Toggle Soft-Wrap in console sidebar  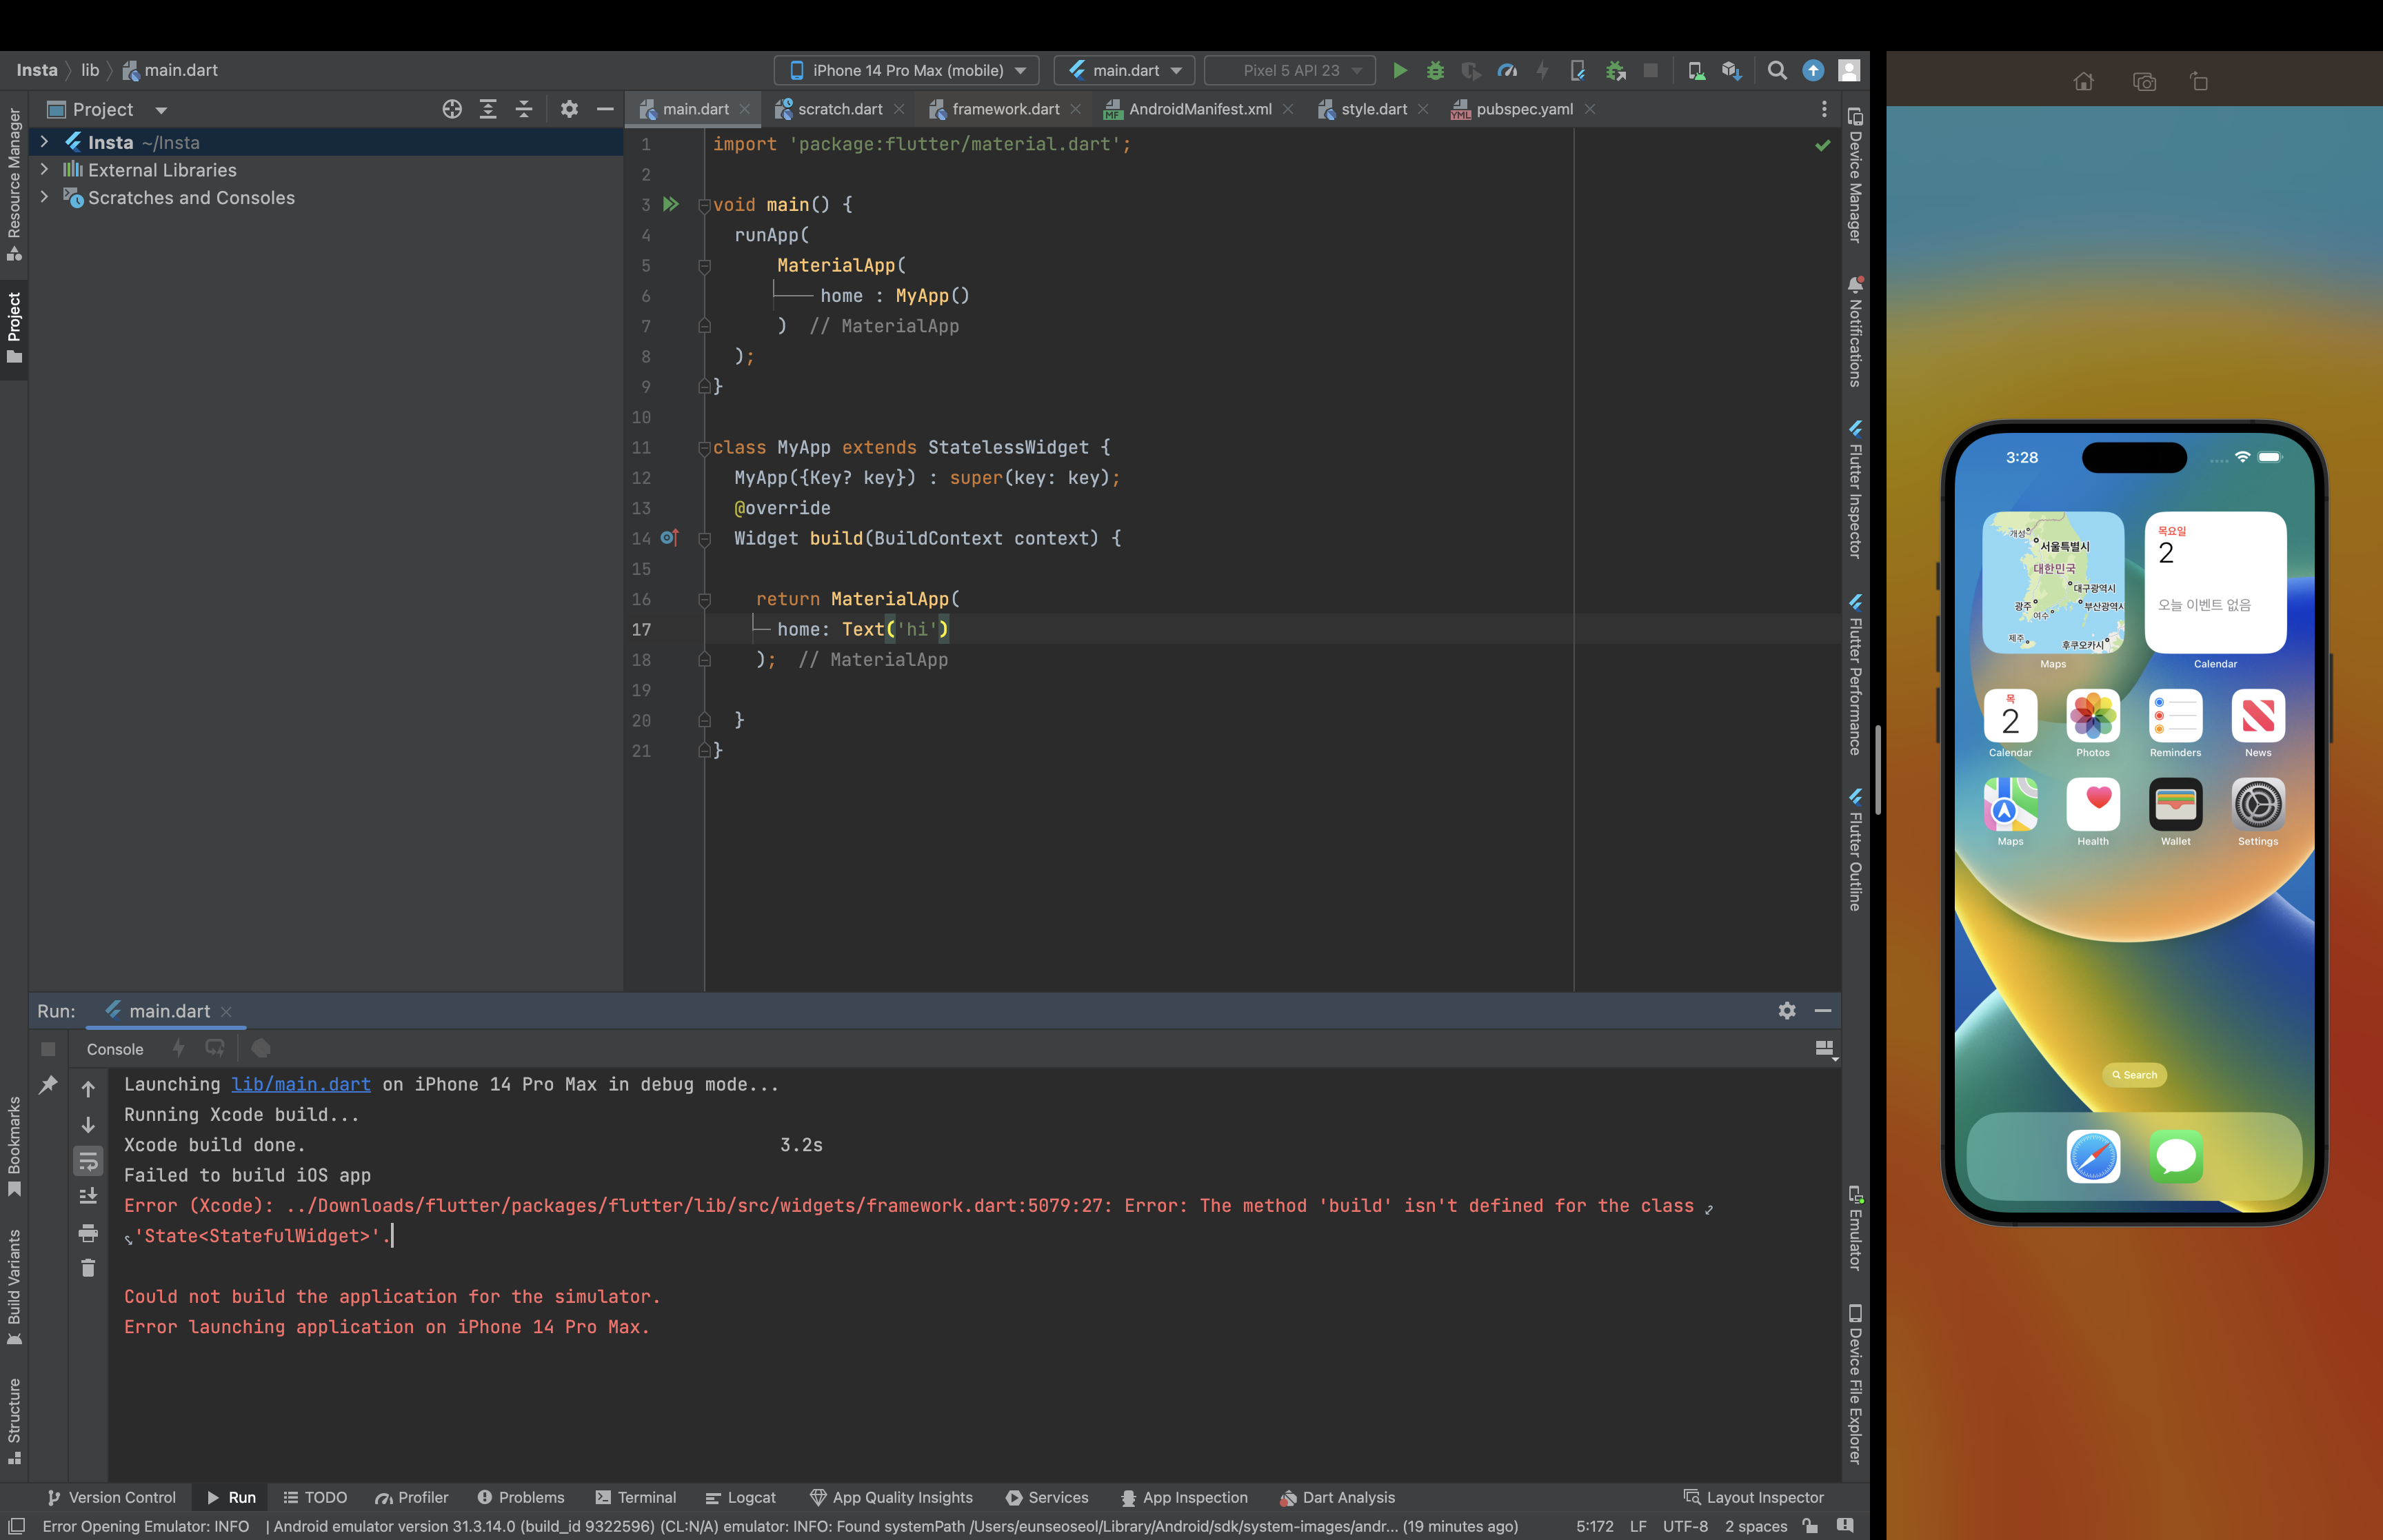point(88,1161)
